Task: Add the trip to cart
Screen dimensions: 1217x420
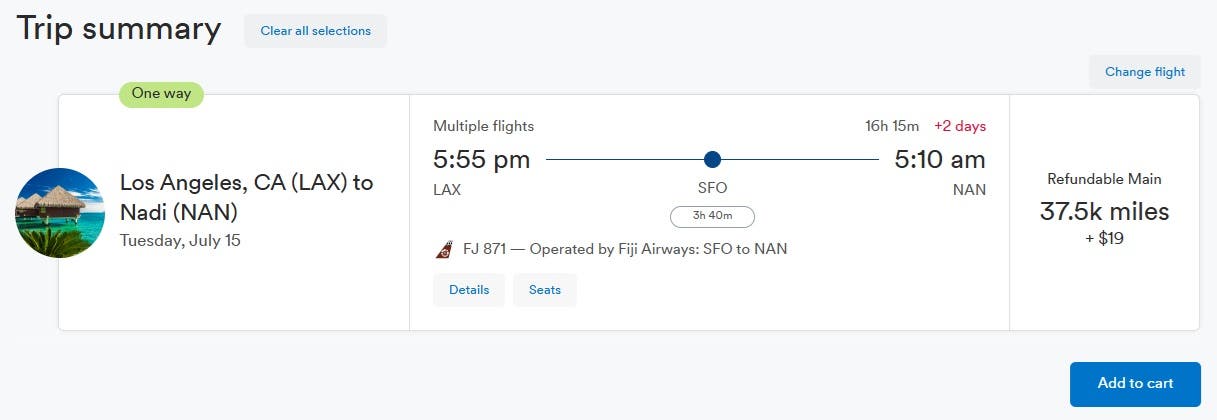Action: pos(1135,384)
